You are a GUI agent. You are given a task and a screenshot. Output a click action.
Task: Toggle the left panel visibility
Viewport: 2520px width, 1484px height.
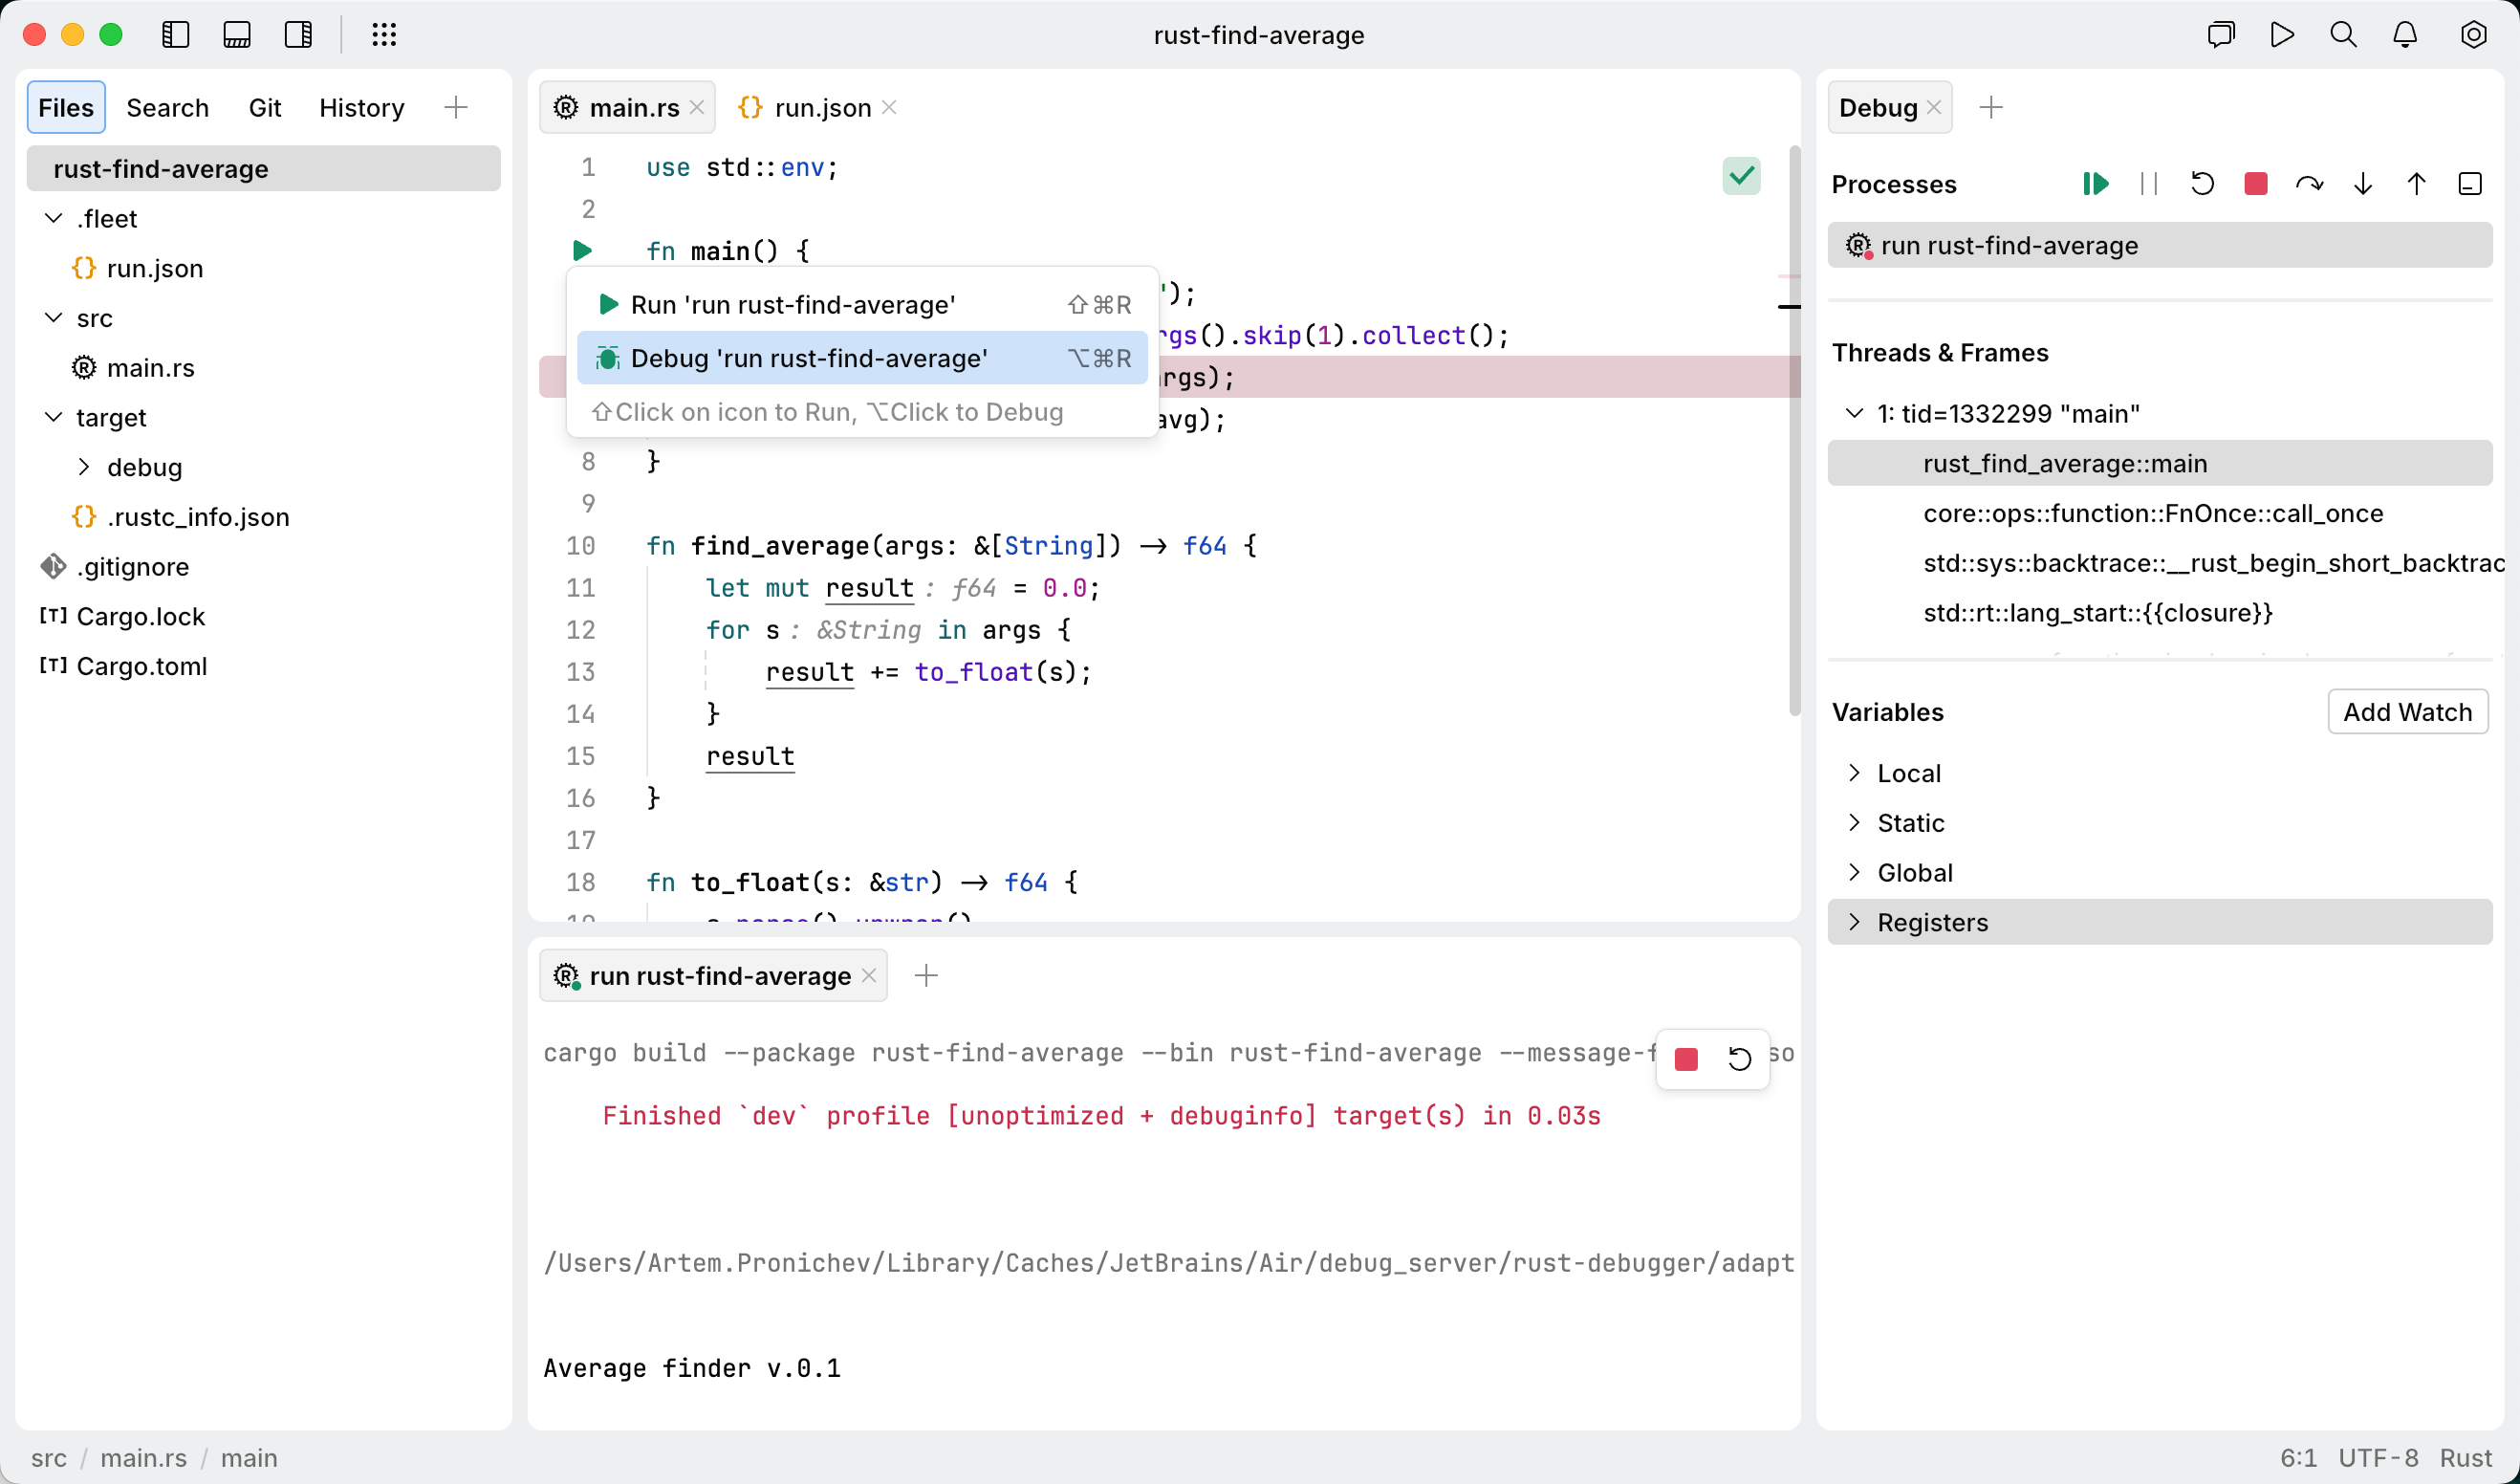pos(176,34)
